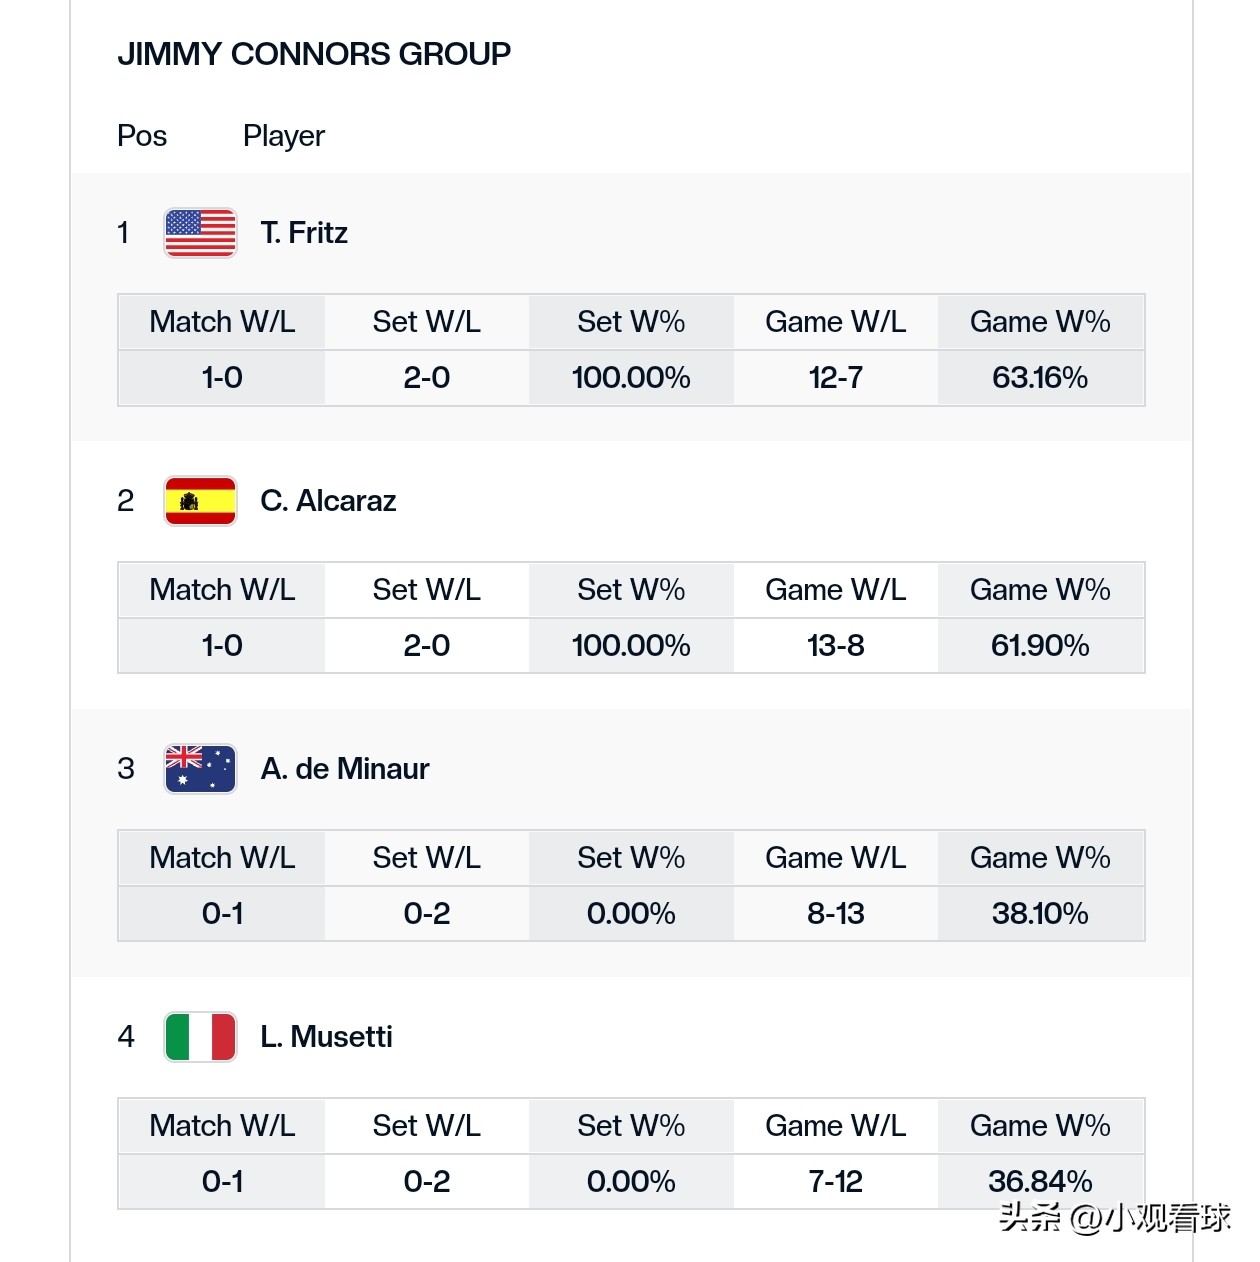Click the Jimmy Connors Group heading
This screenshot has height=1262, width=1260.
[x=314, y=54]
